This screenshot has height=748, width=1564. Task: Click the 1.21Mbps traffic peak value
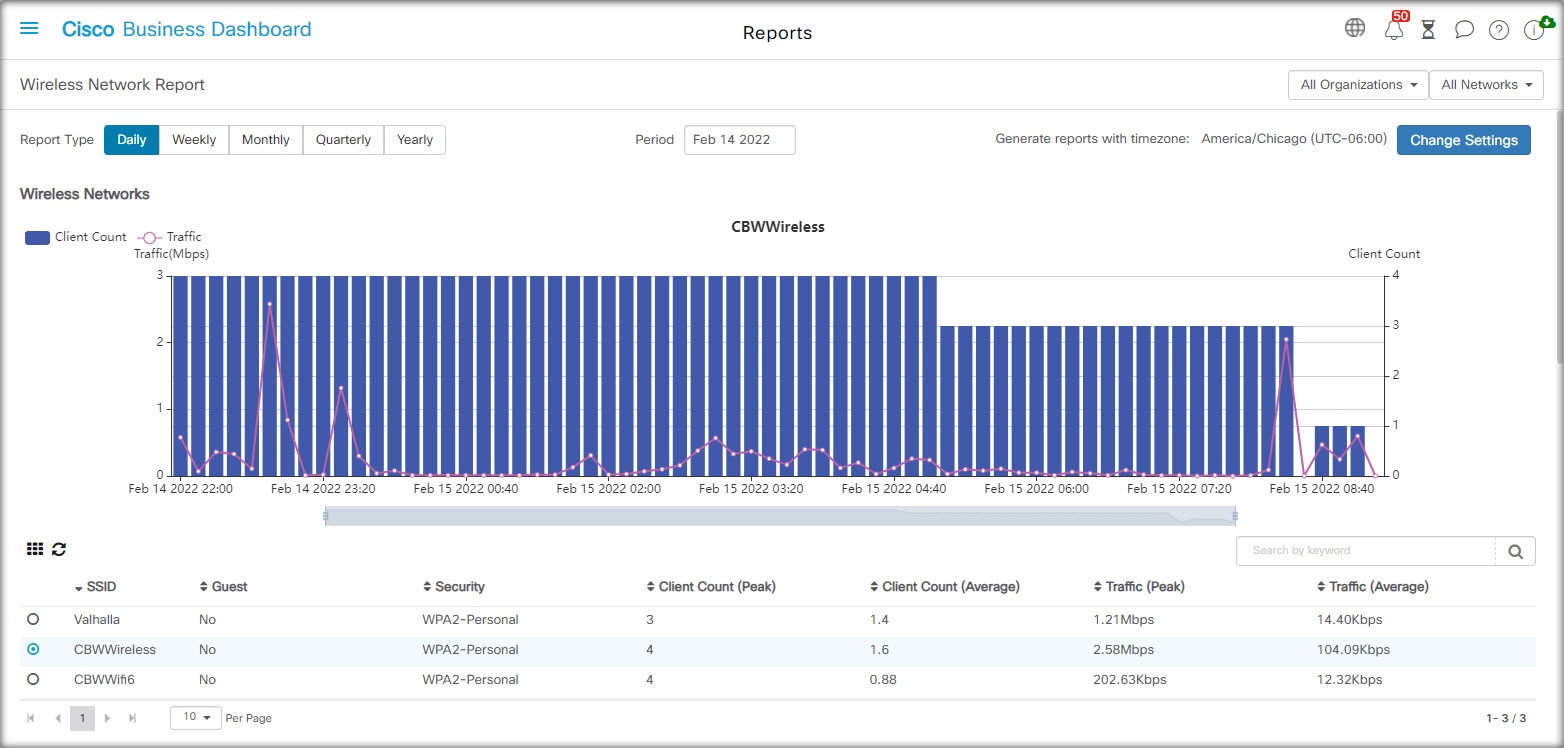click(x=1124, y=619)
